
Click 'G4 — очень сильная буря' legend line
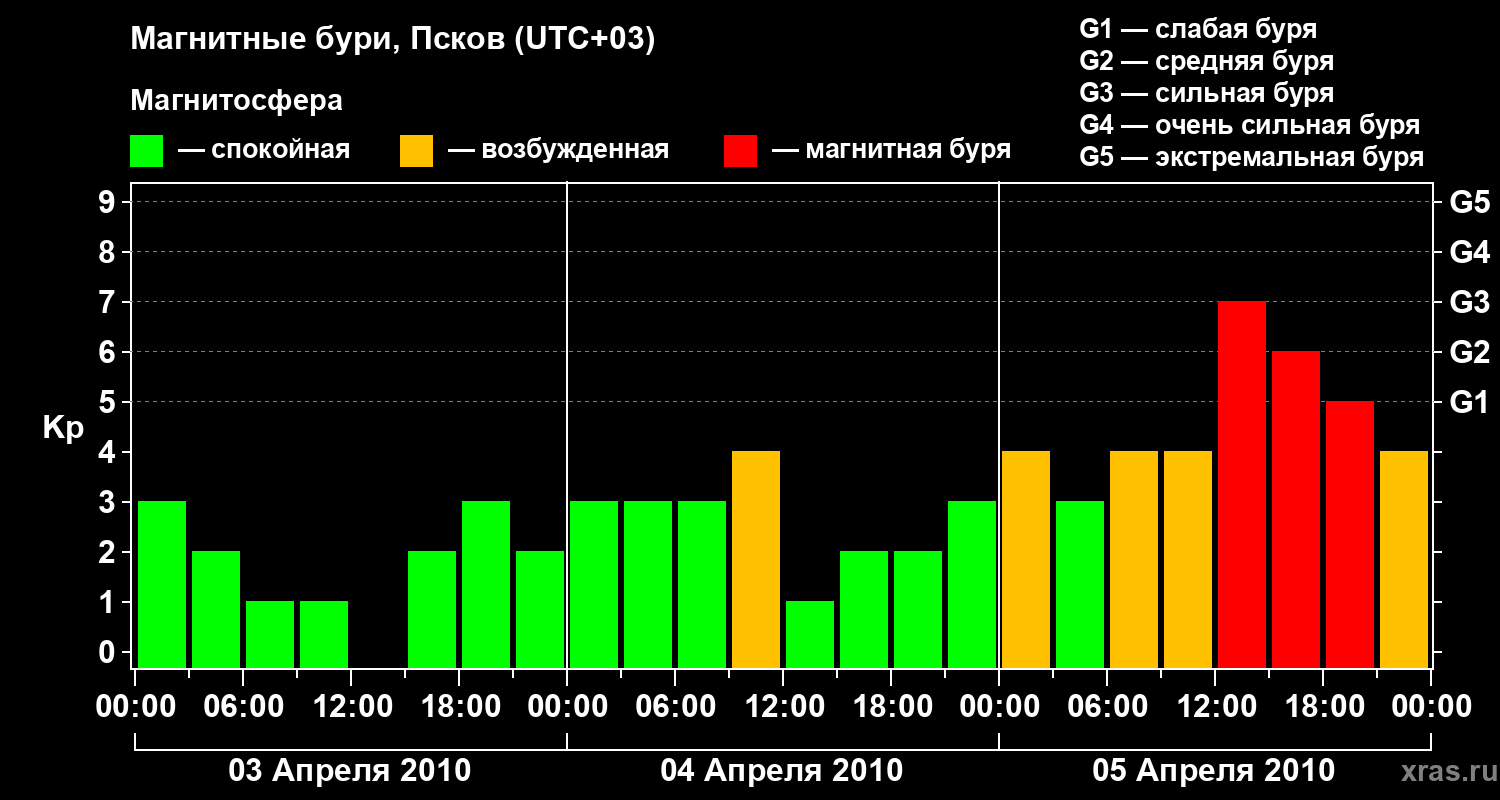(1250, 125)
